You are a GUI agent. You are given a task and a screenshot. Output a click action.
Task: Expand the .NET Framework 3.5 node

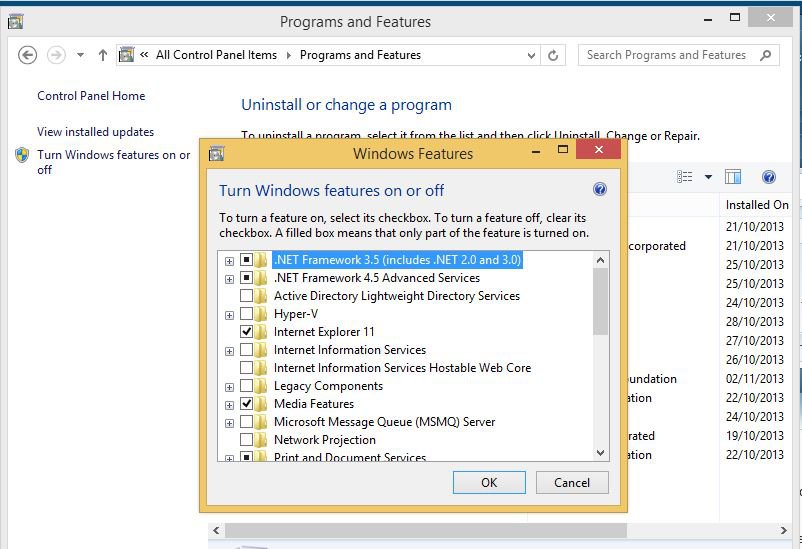click(x=229, y=261)
